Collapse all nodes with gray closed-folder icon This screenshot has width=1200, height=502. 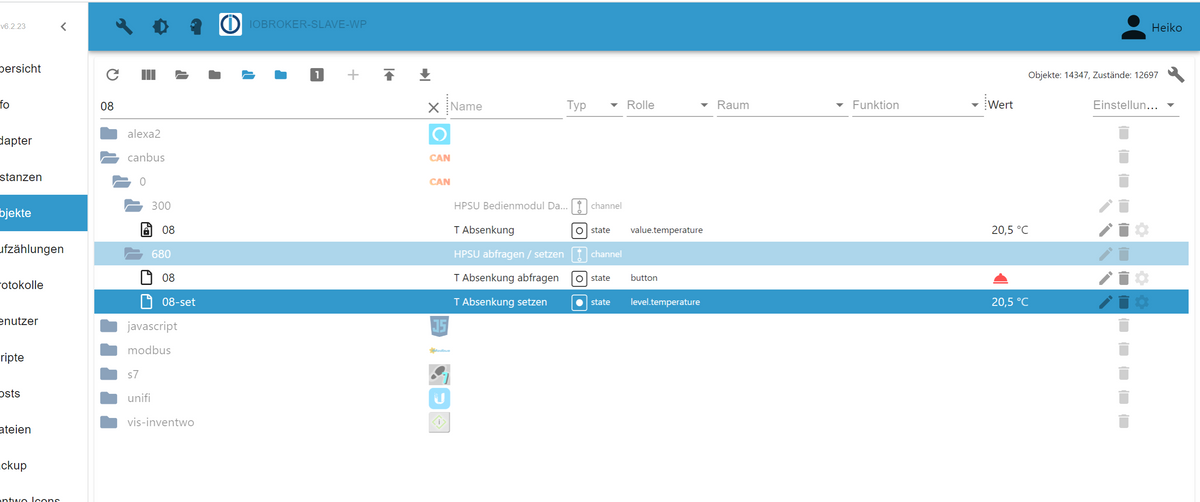[215, 75]
